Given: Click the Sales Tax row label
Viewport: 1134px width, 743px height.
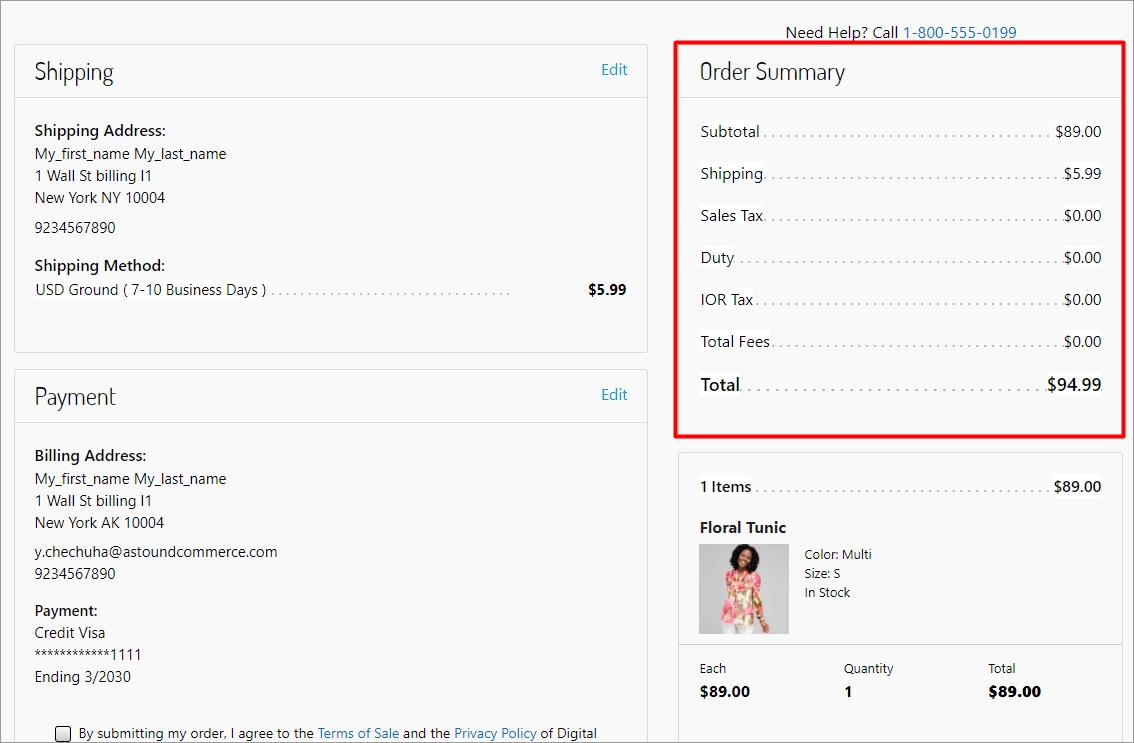Looking at the screenshot, I should click(731, 216).
